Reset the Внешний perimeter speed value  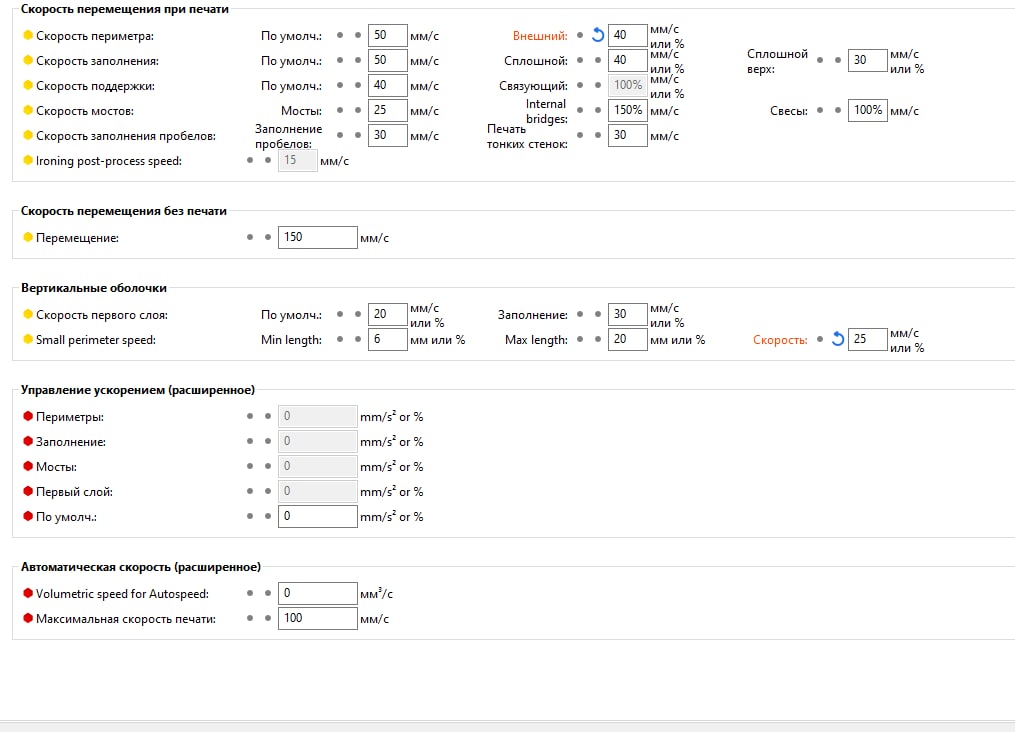[x=598, y=35]
